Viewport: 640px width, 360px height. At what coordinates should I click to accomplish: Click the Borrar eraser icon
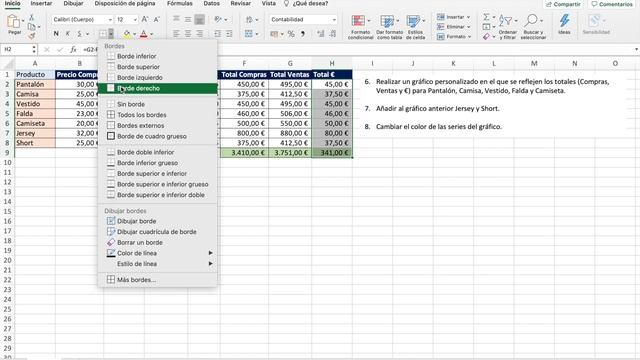pos(486,36)
